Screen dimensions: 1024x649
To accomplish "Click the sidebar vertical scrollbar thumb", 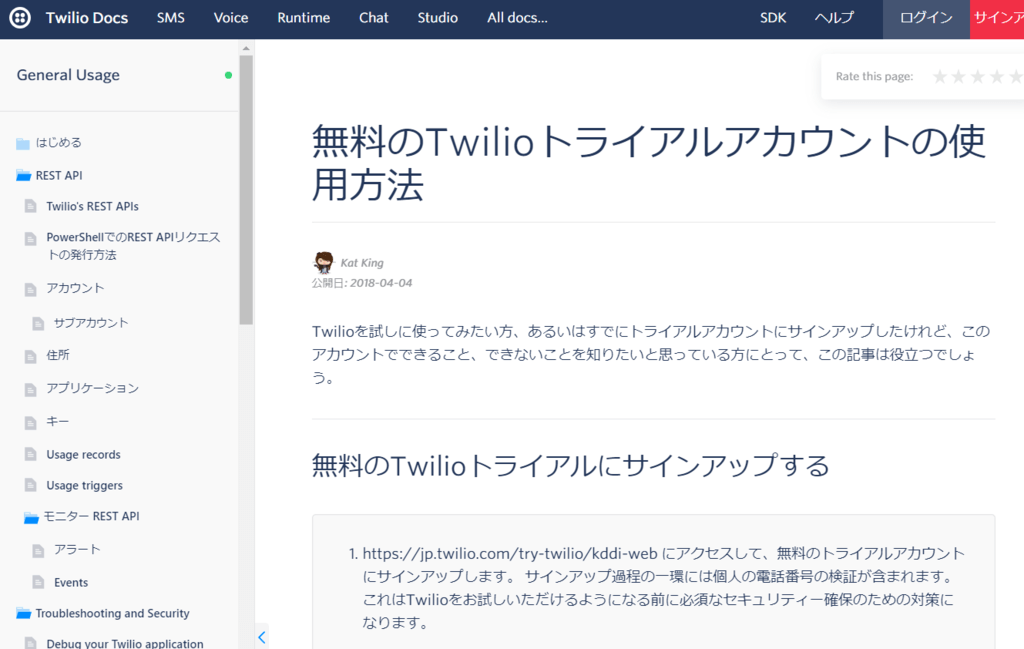I will pos(246,190).
